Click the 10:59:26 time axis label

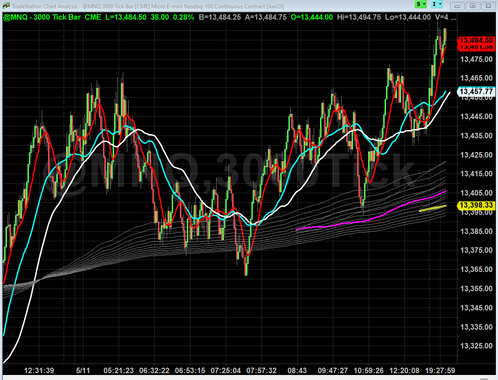[x=368, y=370]
